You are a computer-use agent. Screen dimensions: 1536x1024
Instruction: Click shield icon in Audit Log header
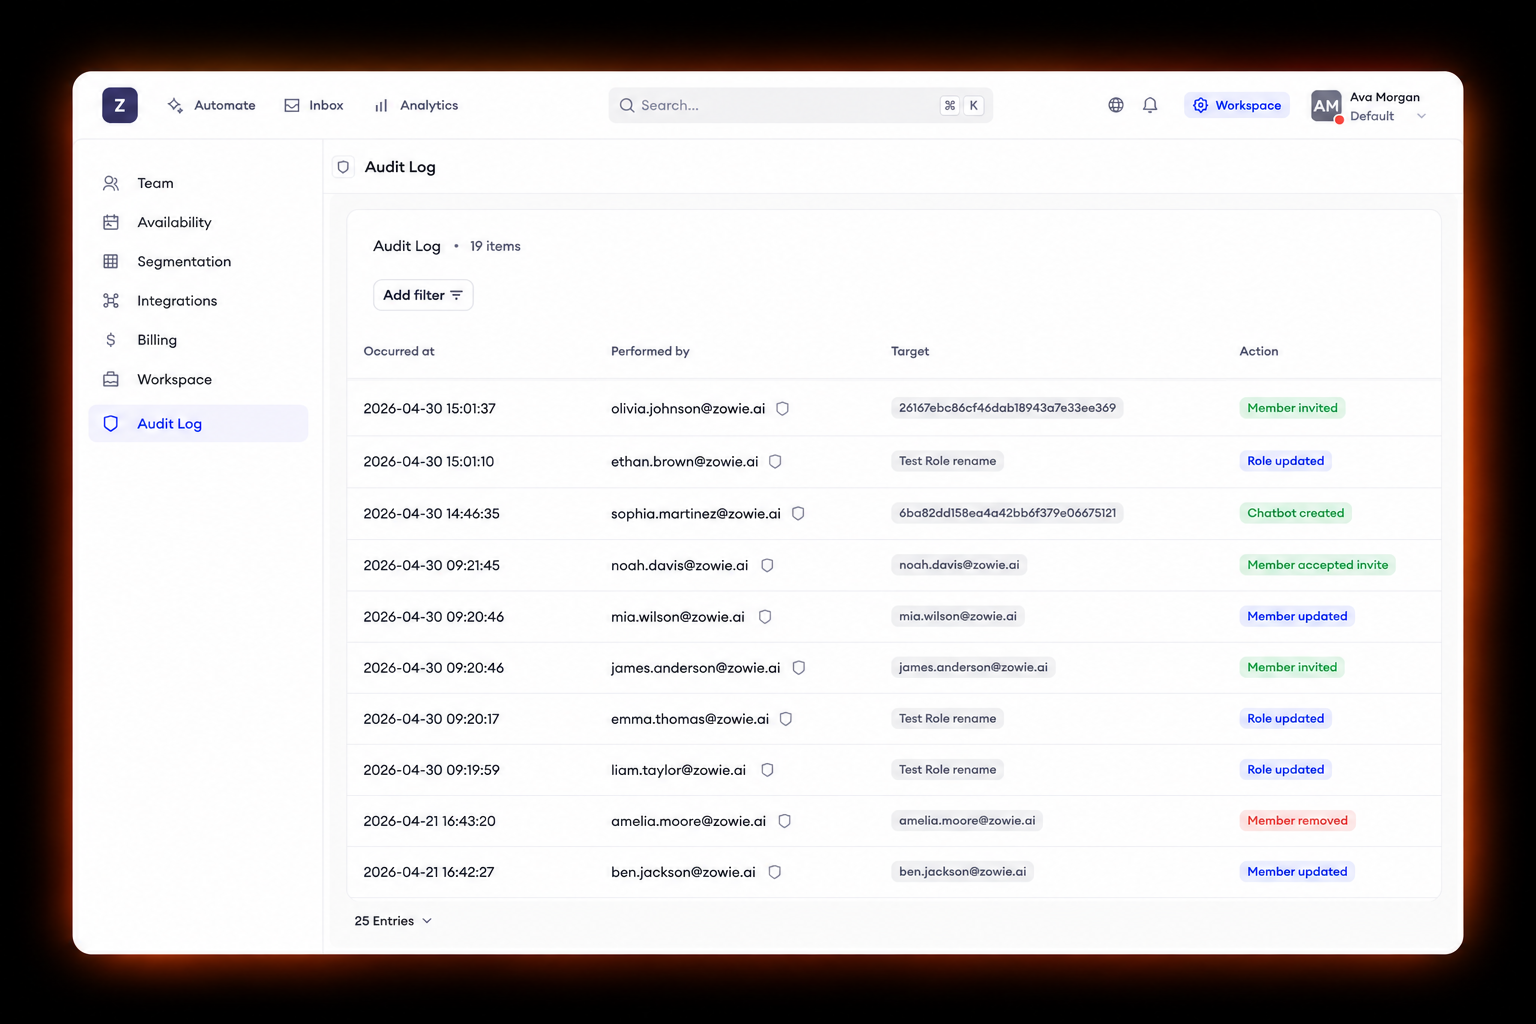point(343,167)
